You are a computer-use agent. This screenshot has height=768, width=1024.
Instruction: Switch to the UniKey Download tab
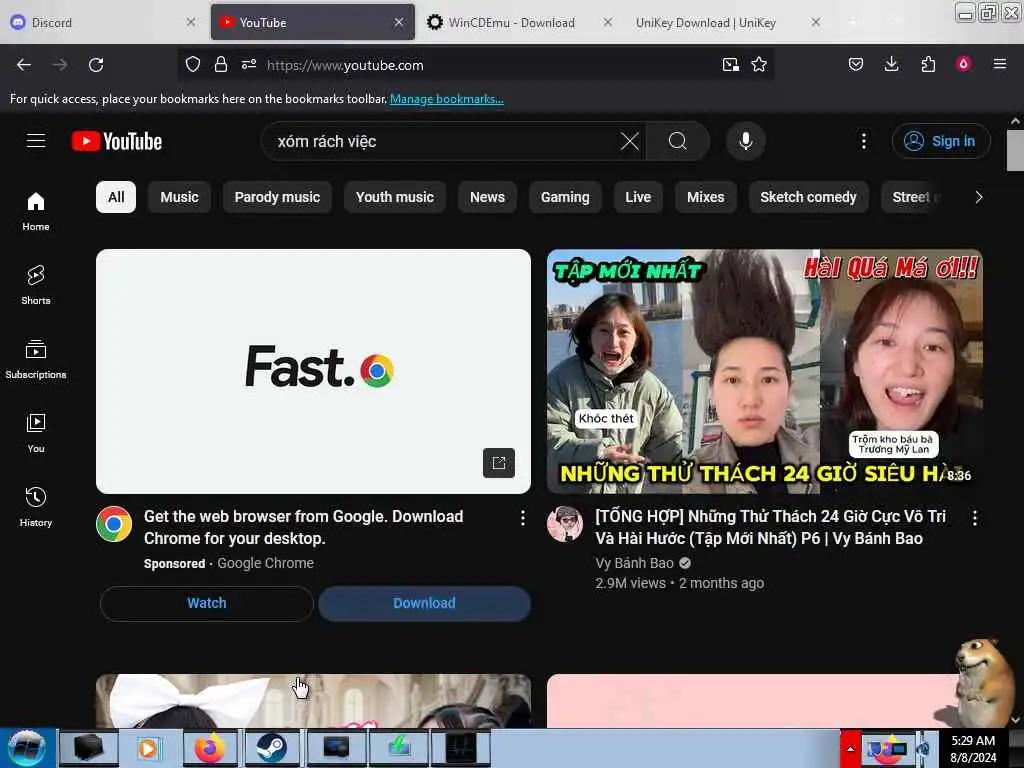725,22
